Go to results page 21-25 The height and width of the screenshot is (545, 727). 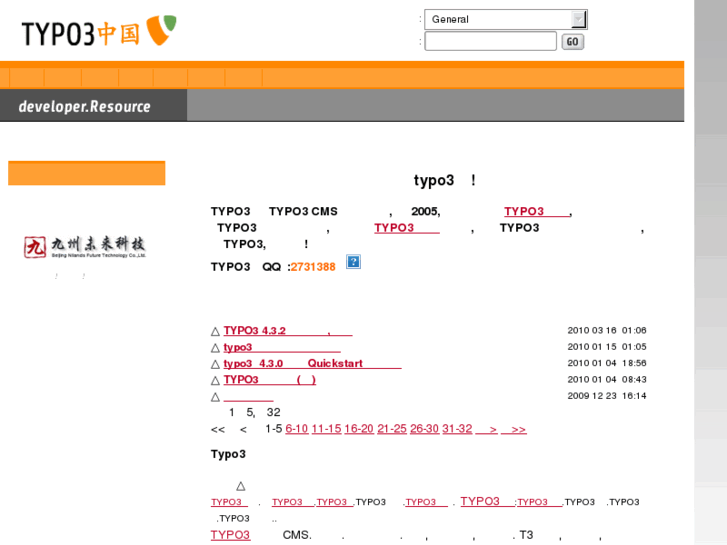point(392,429)
